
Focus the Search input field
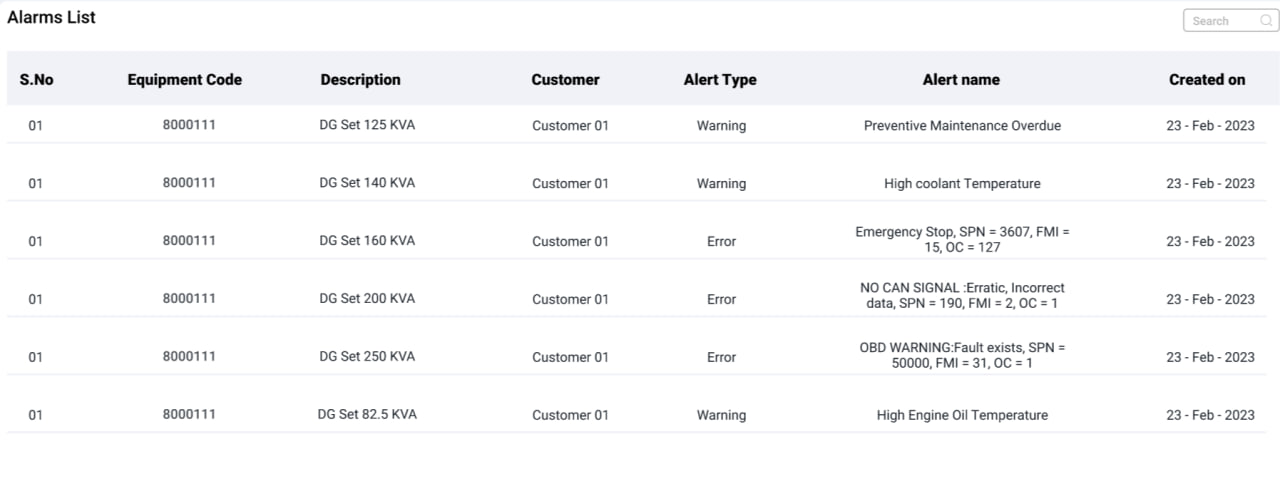[x=1231, y=21]
